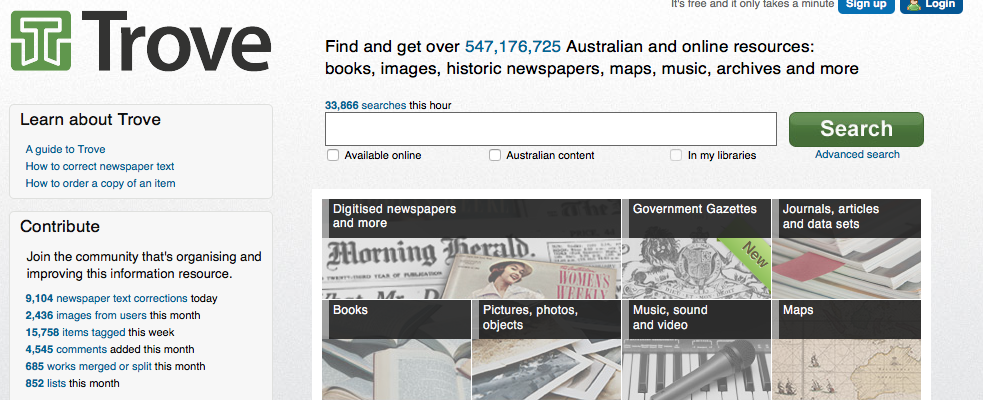Image resolution: width=983 pixels, height=400 pixels.
Task: Browse the Books category tile
Action: (x=396, y=348)
